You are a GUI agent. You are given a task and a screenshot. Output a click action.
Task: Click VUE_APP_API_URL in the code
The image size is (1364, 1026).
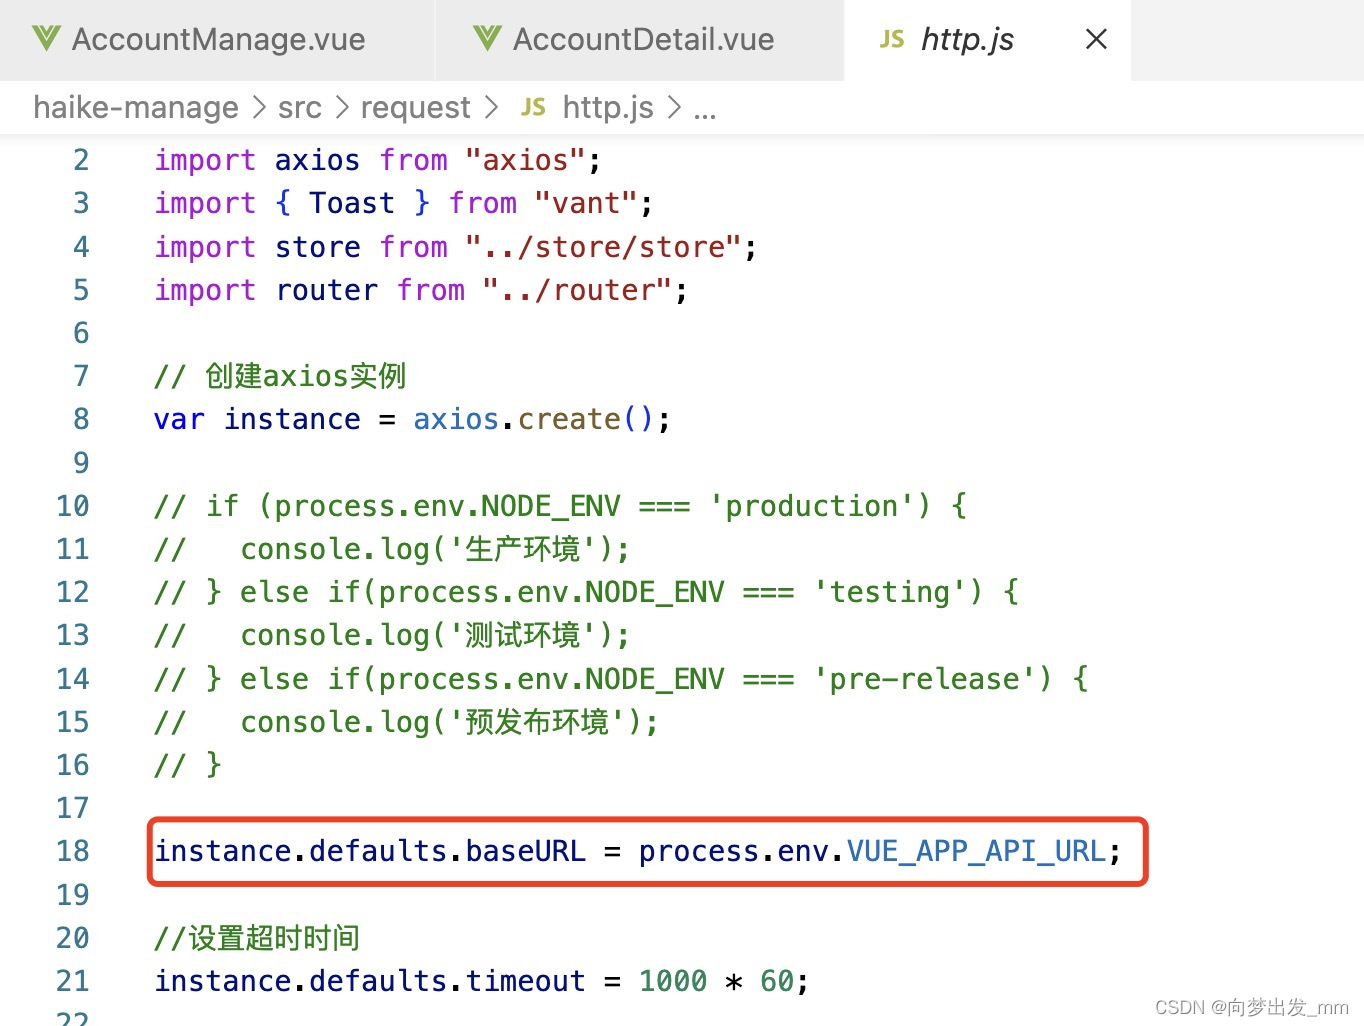(x=973, y=851)
